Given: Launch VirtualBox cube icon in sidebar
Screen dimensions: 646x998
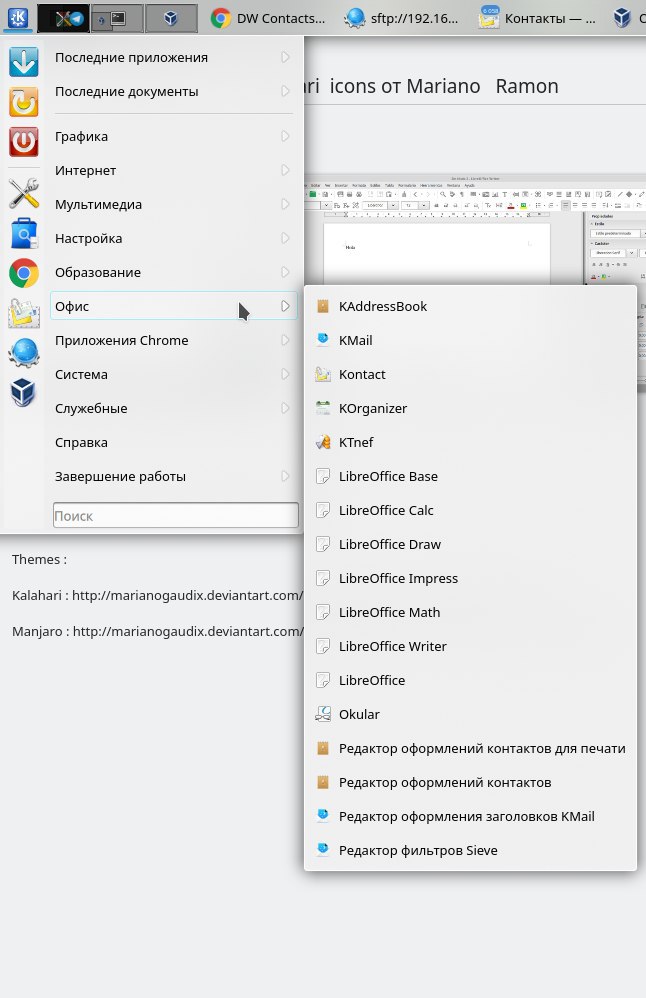Looking at the screenshot, I should click(x=24, y=392).
